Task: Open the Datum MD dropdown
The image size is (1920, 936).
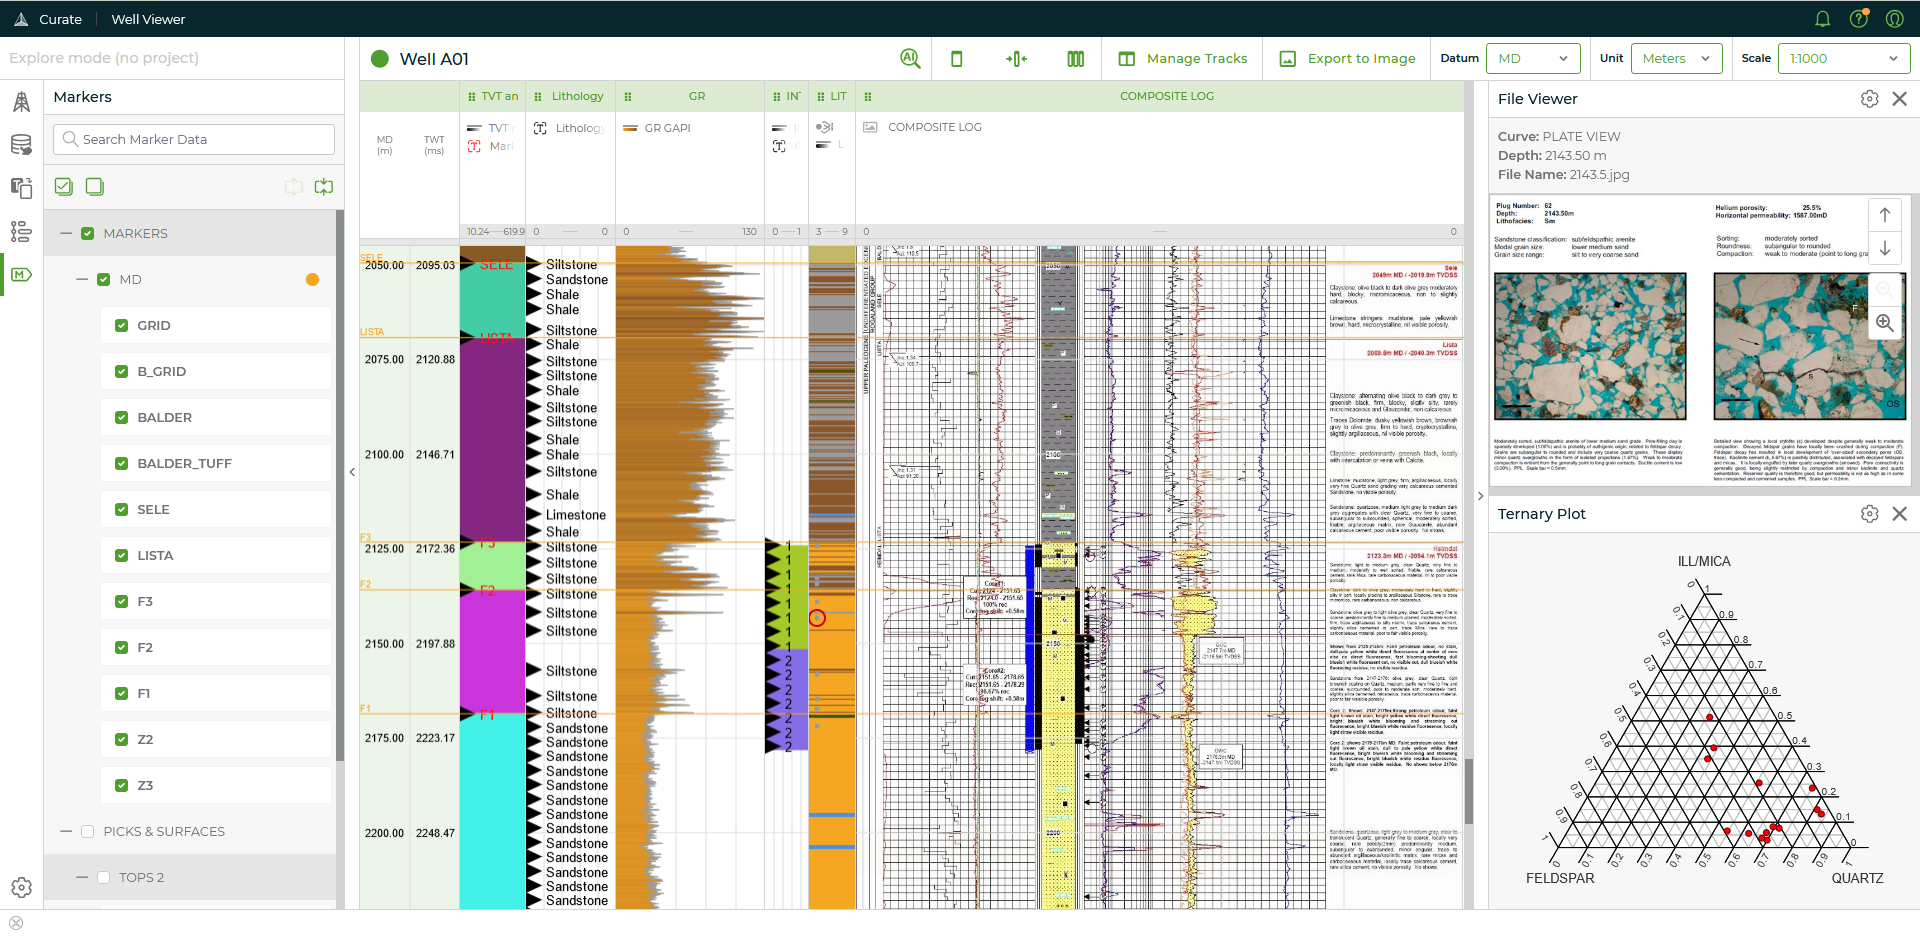Action: click(x=1533, y=59)
